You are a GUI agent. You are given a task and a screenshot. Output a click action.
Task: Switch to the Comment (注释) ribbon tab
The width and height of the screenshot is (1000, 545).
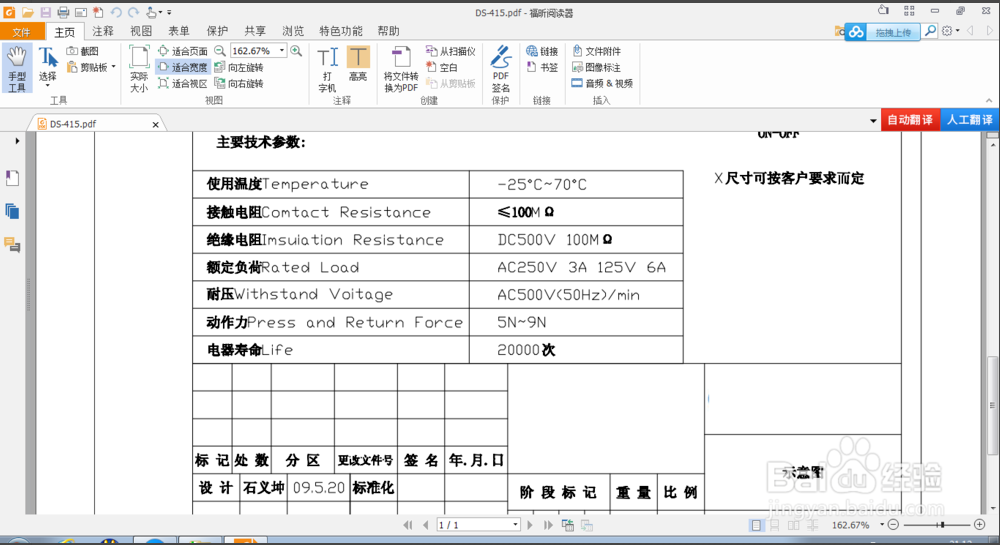point(103,31)
